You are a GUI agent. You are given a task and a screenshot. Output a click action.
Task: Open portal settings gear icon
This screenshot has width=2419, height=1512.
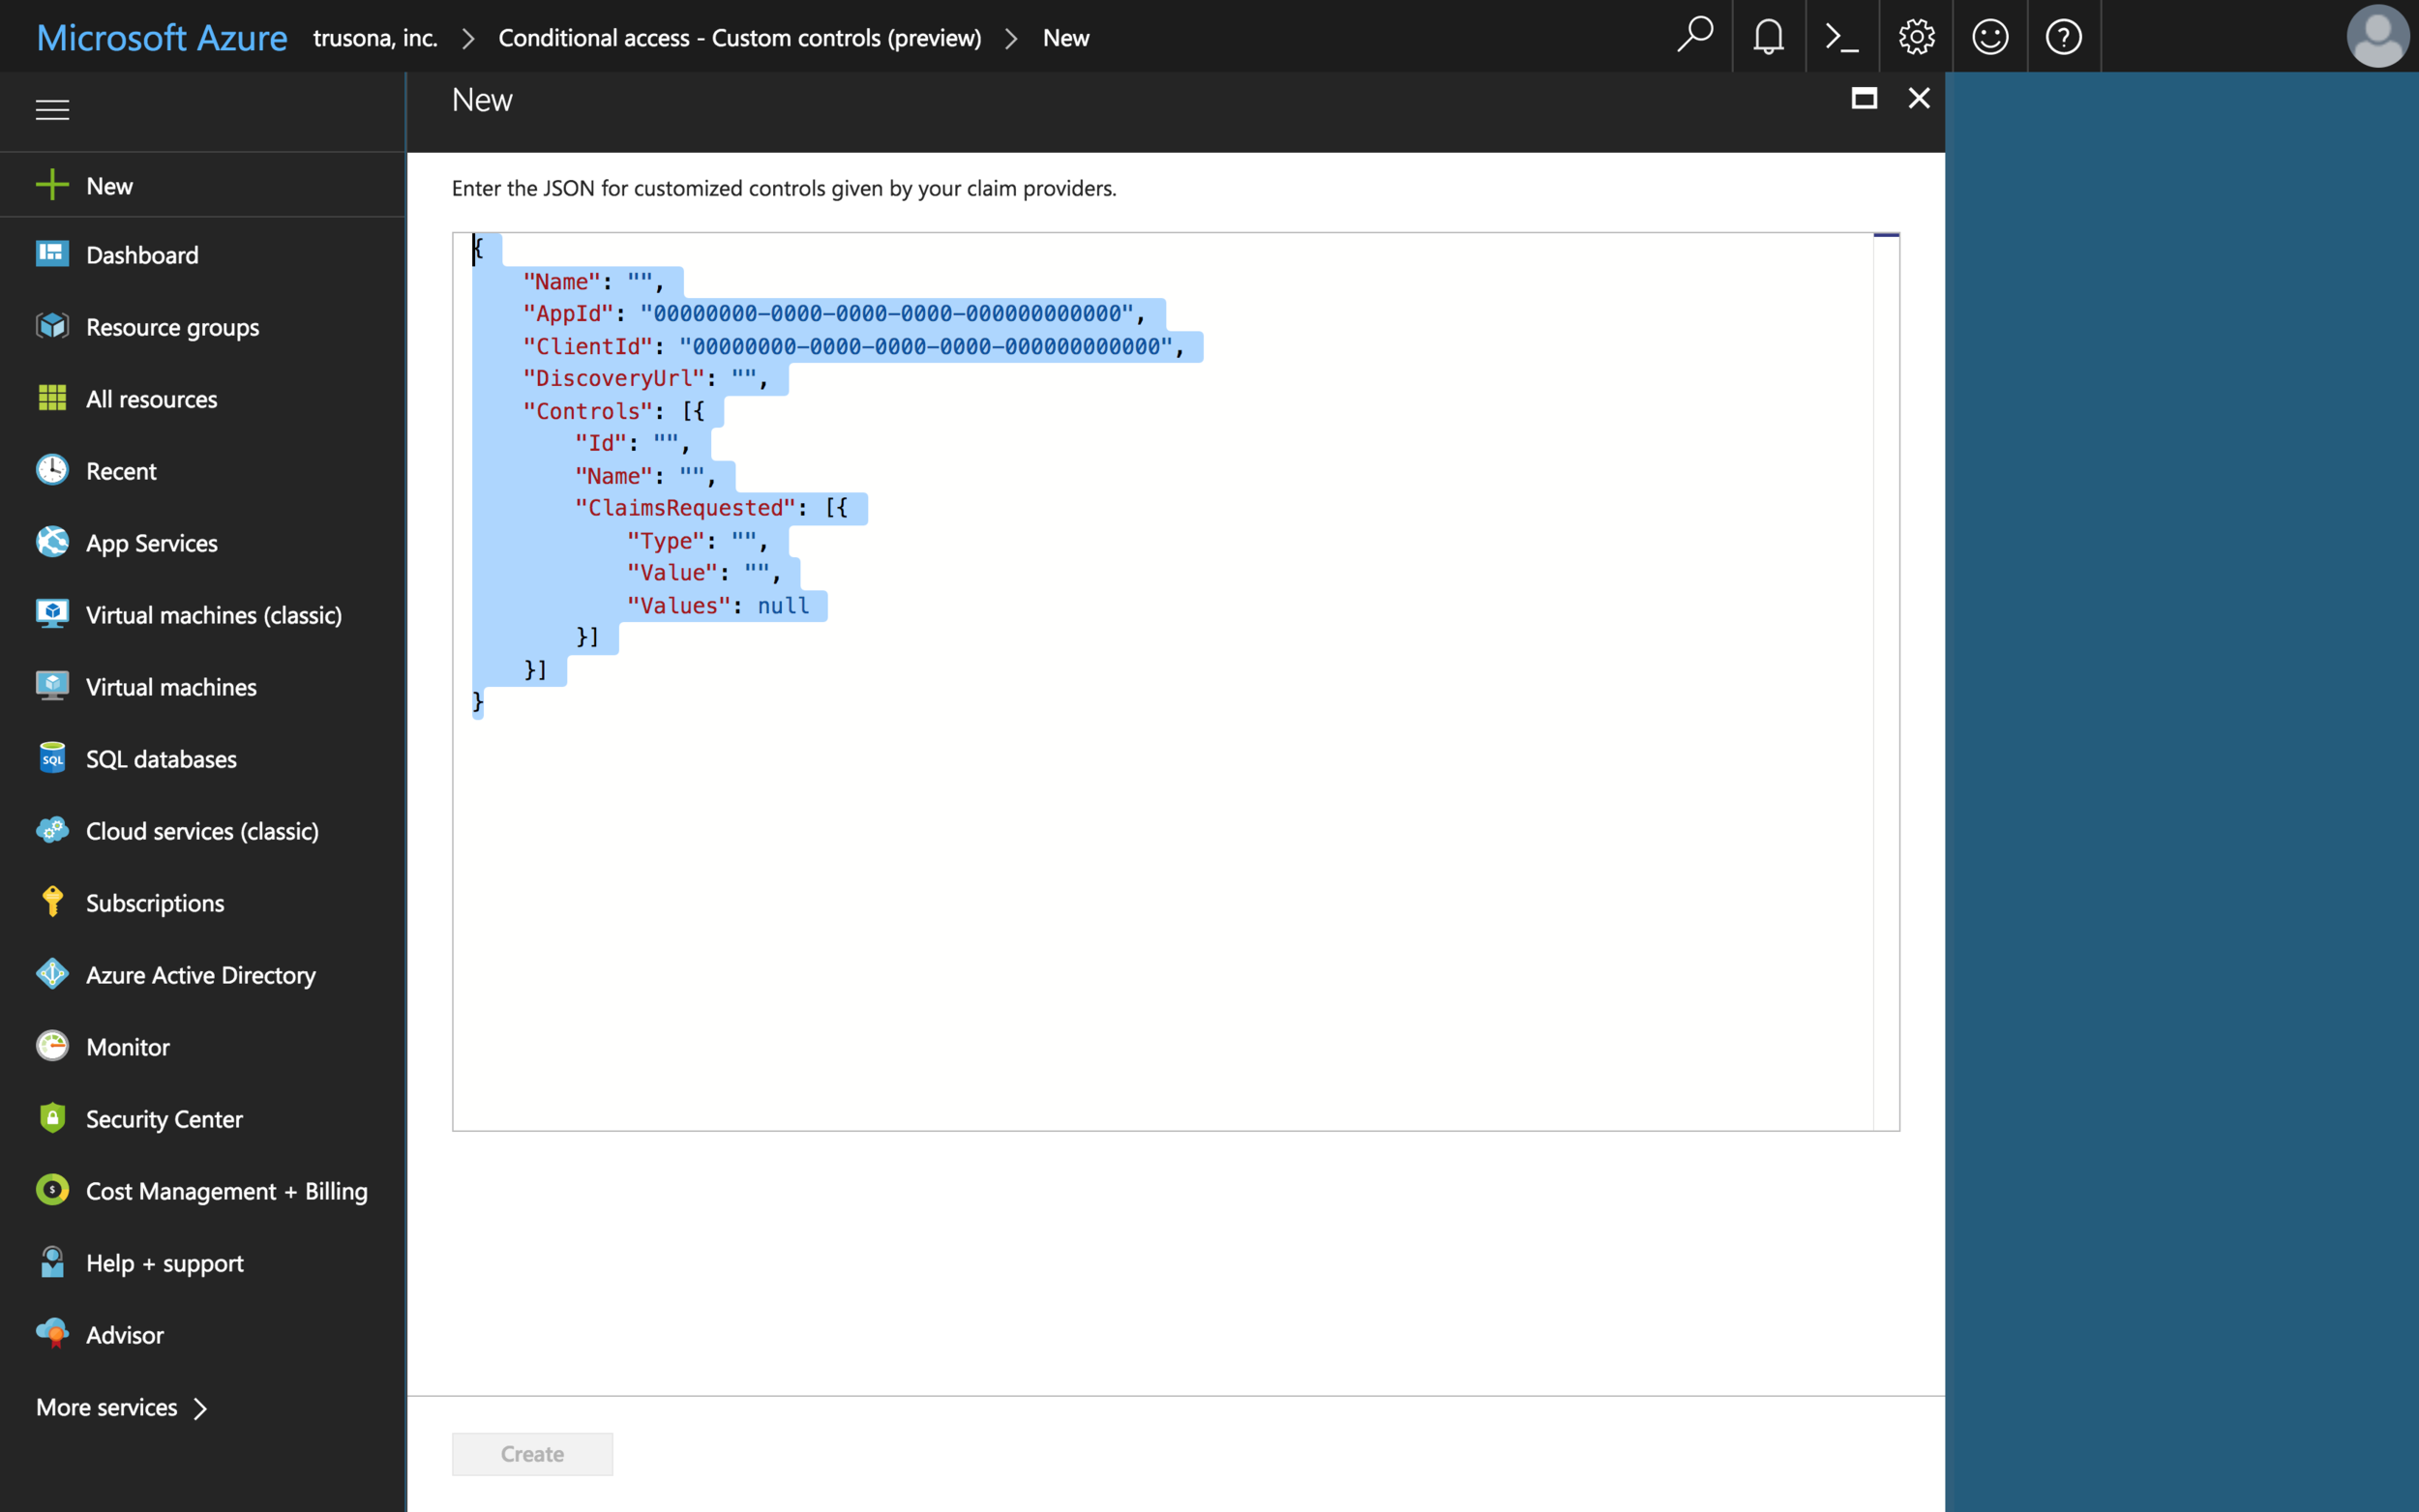point(1916,37)
